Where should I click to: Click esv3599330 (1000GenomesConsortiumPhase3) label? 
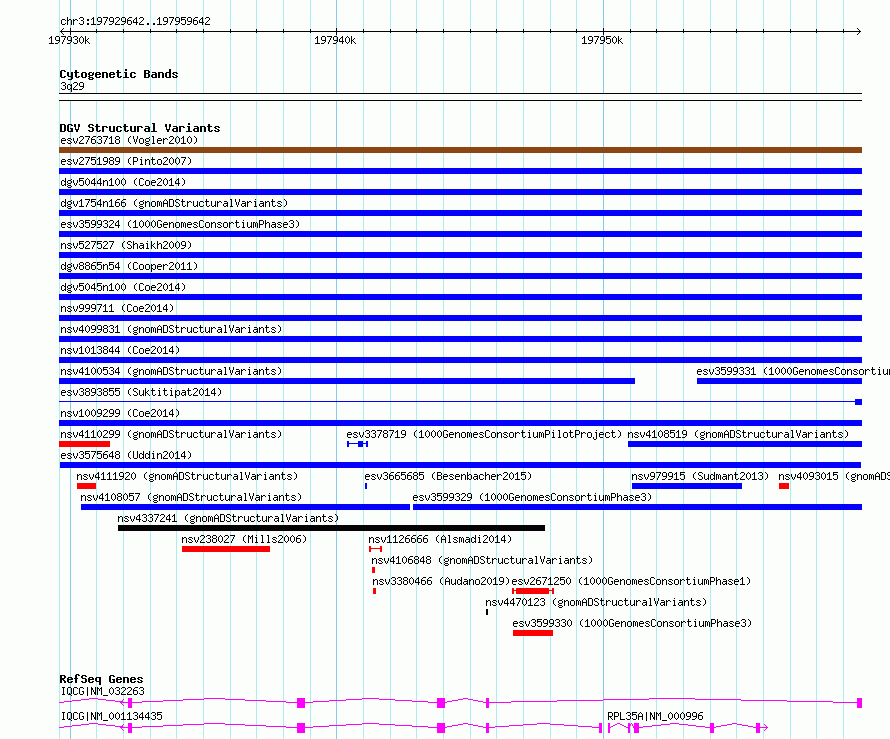pyautogui.click(x=632, y=623)
